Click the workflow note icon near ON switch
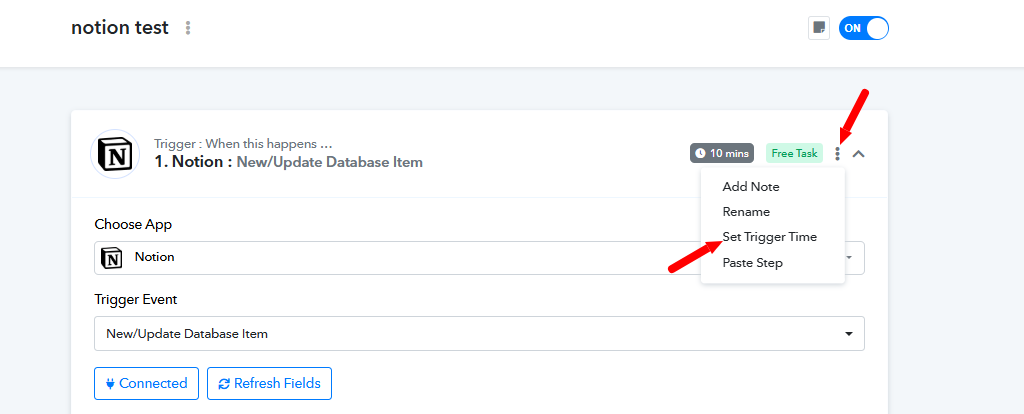The image size is (1024, 414). pos(818,28)
